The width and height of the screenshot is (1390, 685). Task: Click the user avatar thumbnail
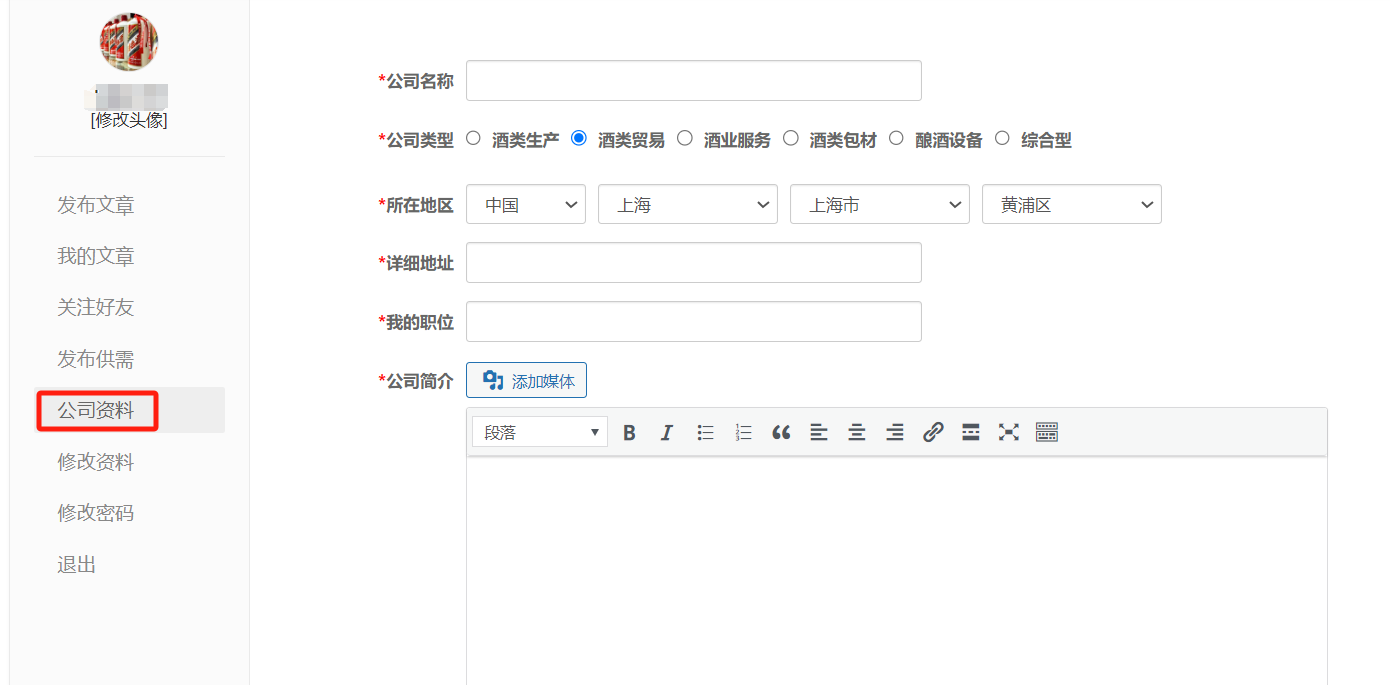point(129,42)
